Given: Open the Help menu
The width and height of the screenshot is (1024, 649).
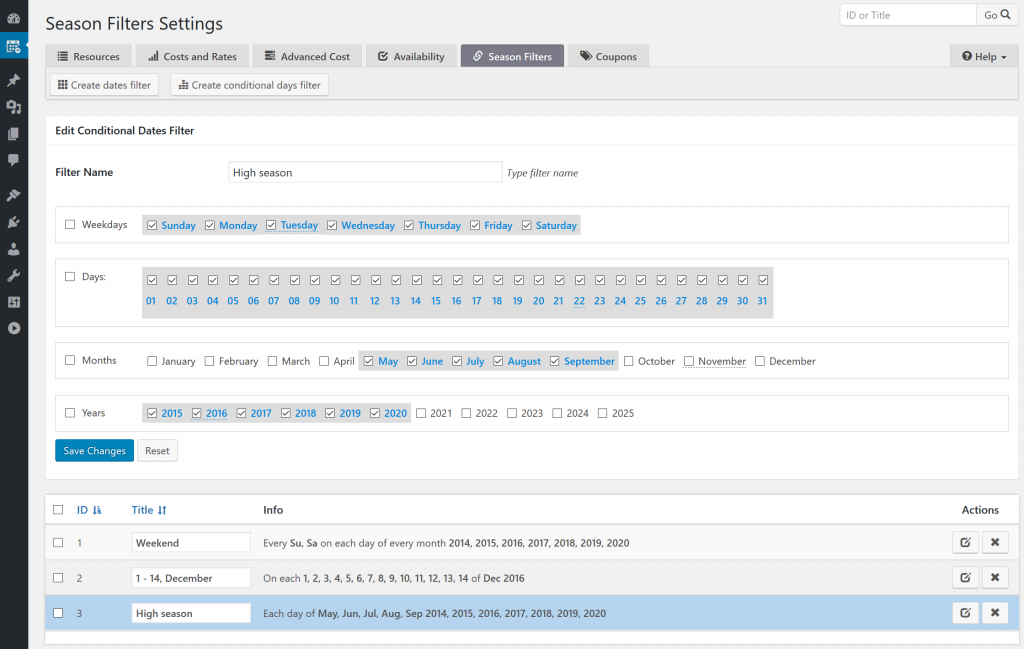Looking at the screenshot, I should click(983, 56).
